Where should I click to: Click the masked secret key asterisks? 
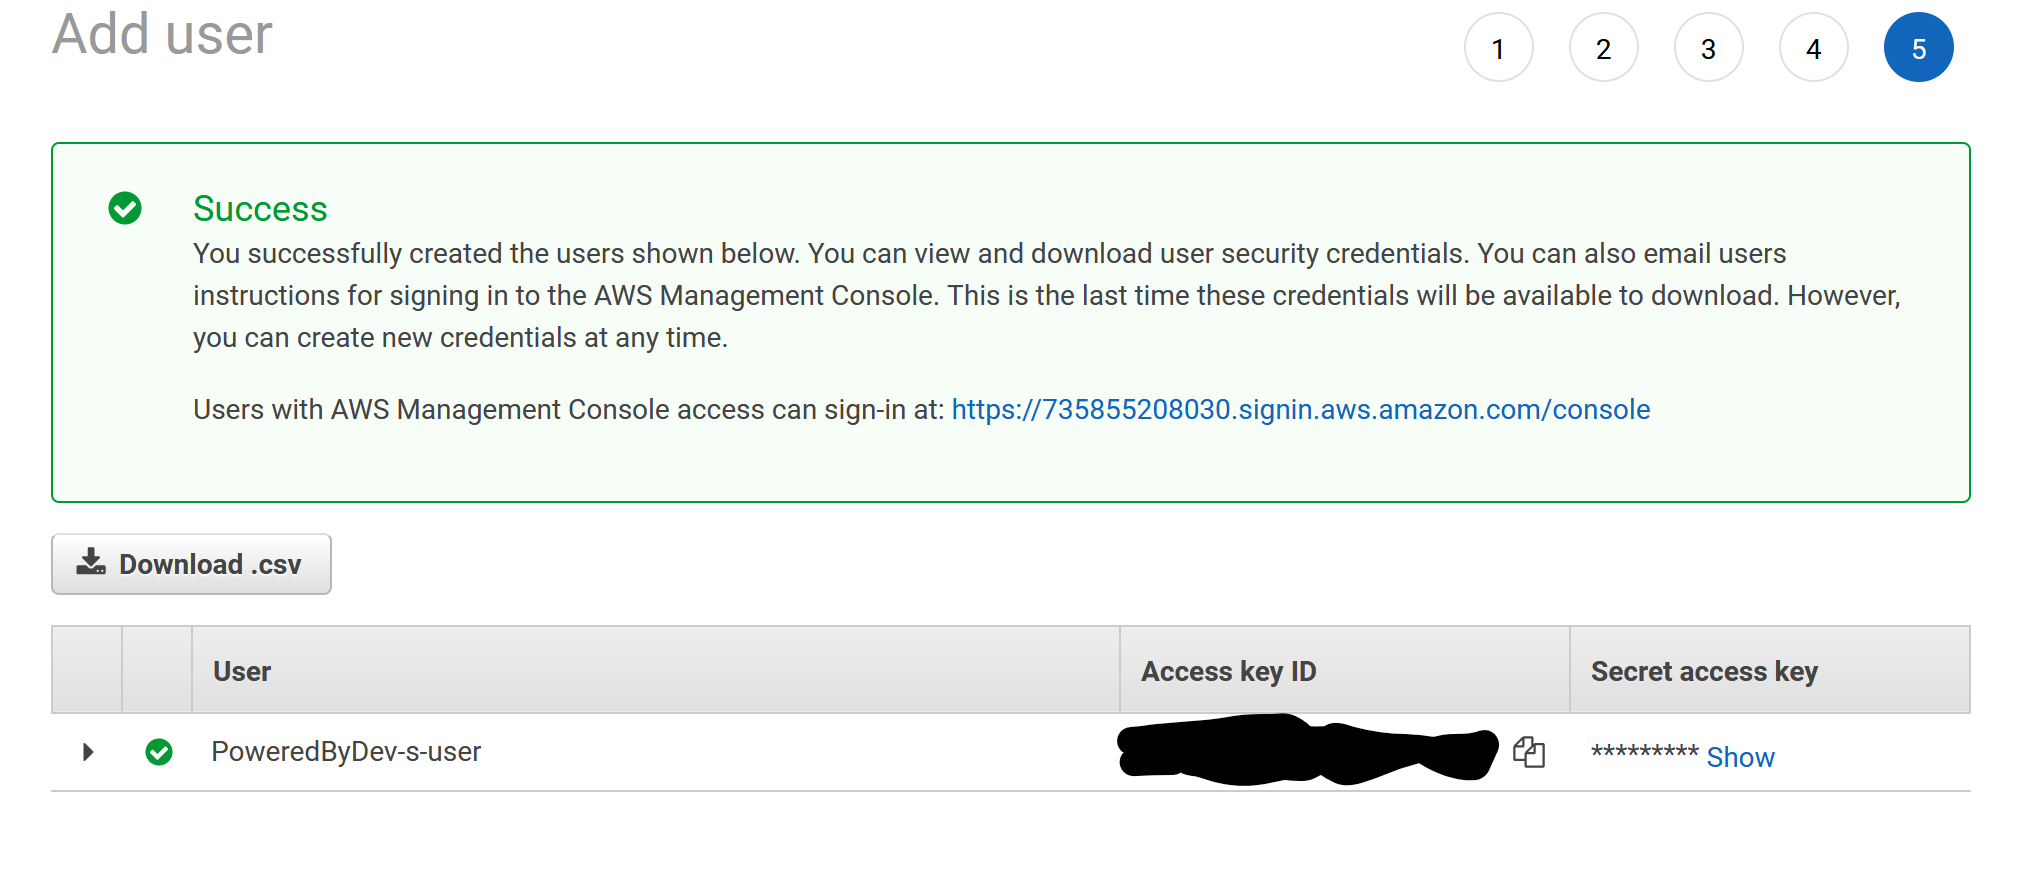(x=1645, y=752)
